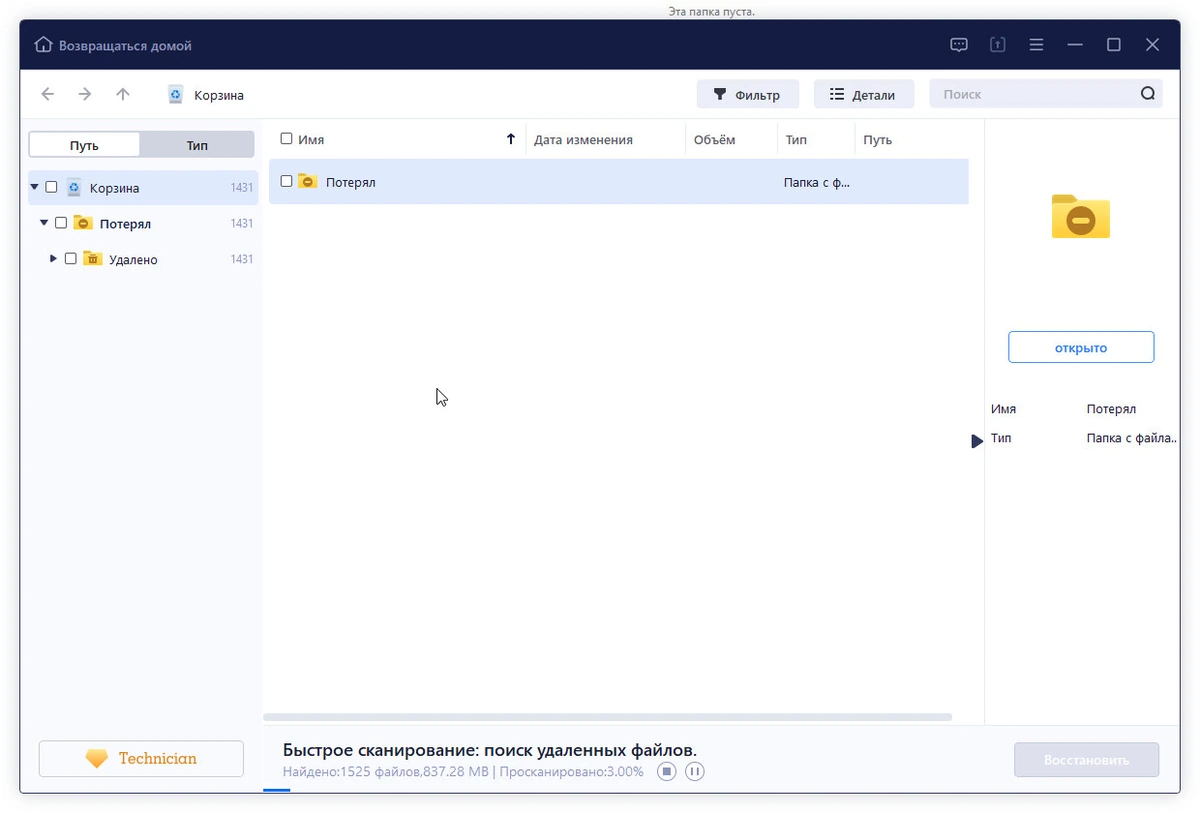Screen dimensions: 1200x813
Task: Click the Корзина path label in address bar
Action: (x=219, y=96)
